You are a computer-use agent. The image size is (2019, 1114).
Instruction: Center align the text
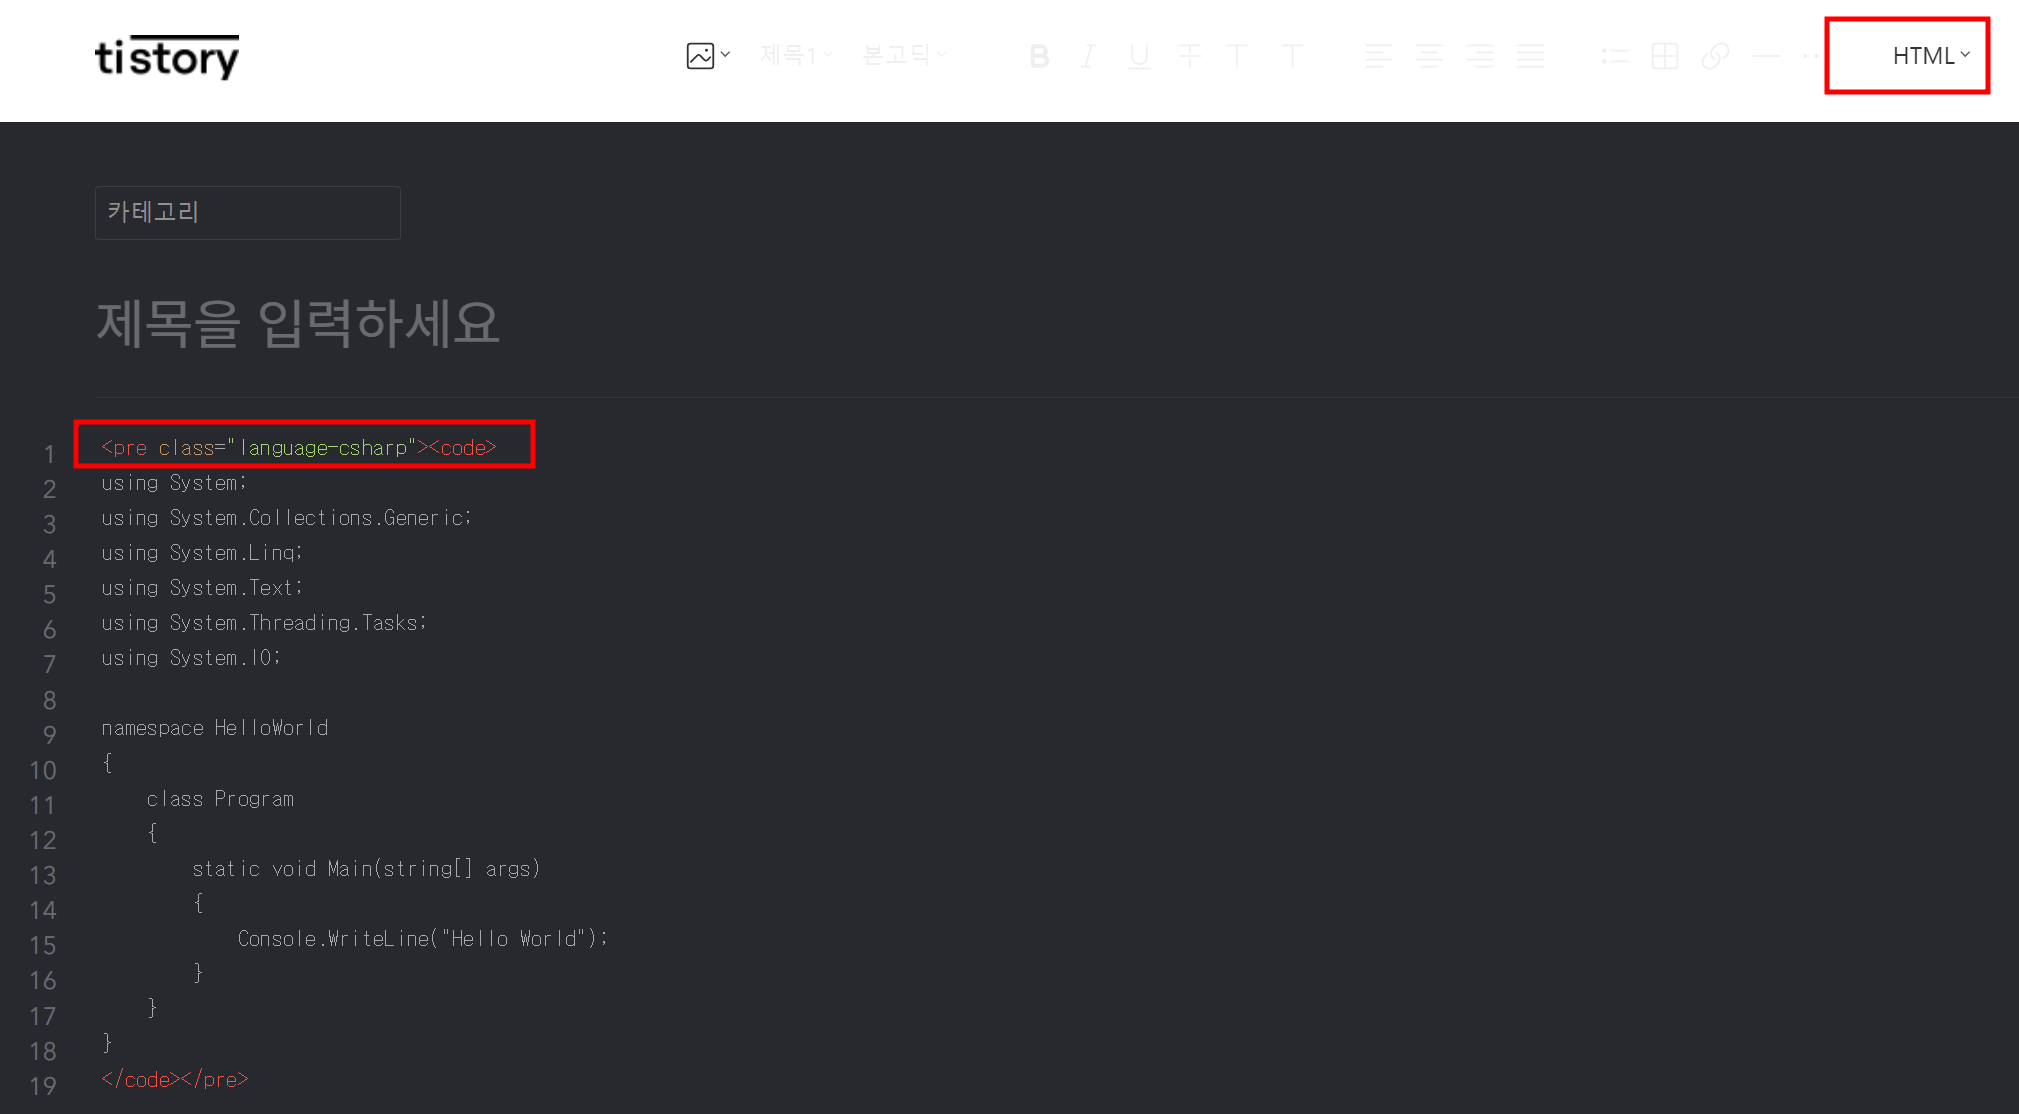tap(1429, 56)
